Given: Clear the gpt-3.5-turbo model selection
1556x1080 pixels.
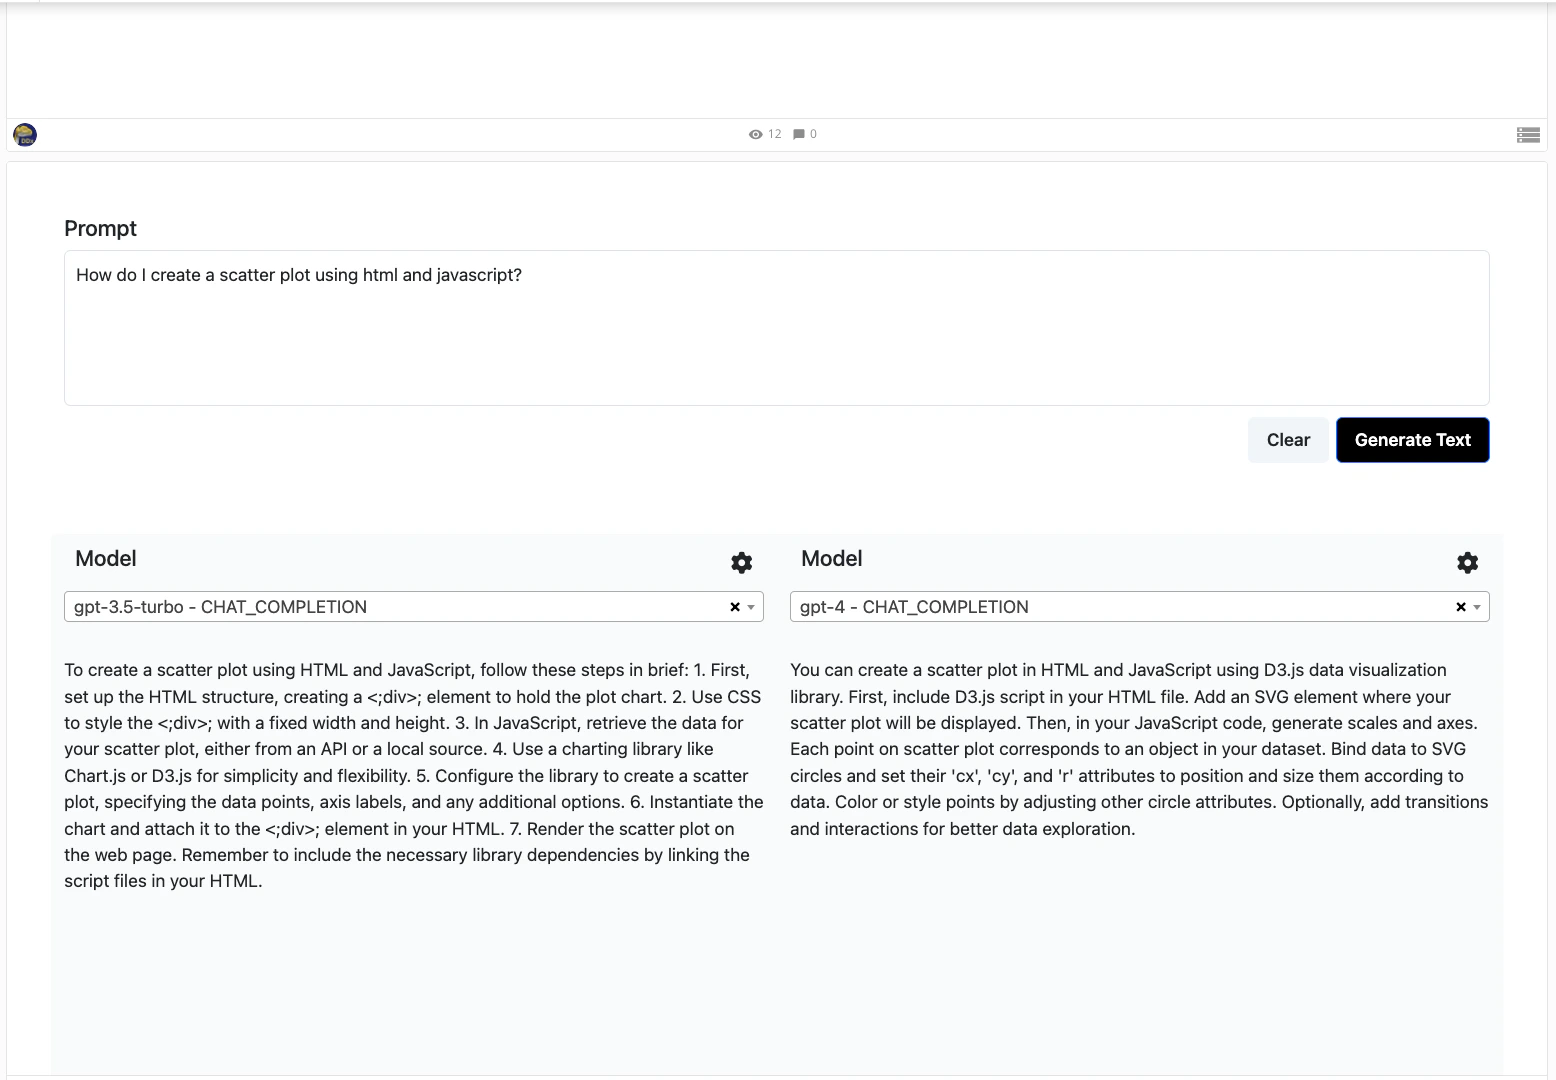Looking at the screenshot, I should [735, 607].
